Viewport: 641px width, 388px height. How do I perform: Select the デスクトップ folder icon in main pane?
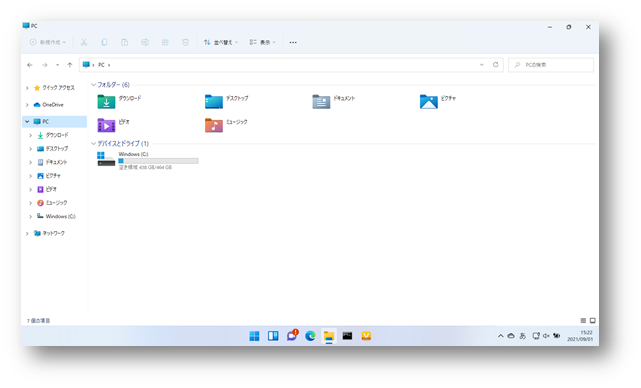pyautogui.click(x=214, y=101)
